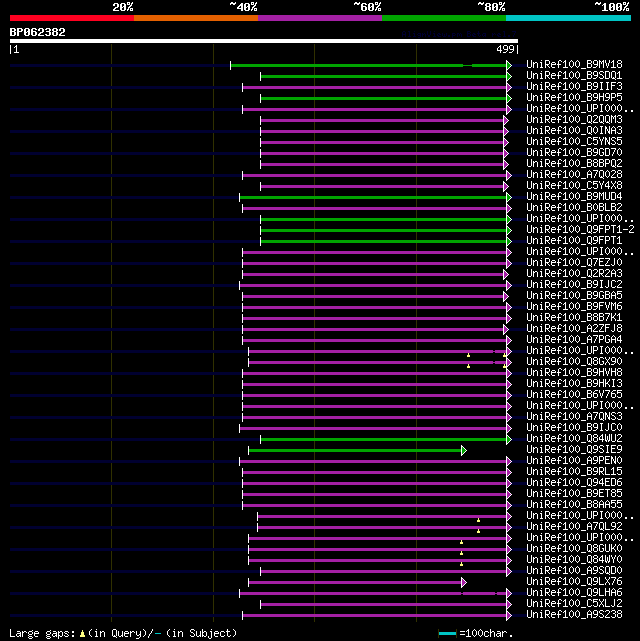Click the UniRef100_A9SQD0 row label

pos(574,571)
